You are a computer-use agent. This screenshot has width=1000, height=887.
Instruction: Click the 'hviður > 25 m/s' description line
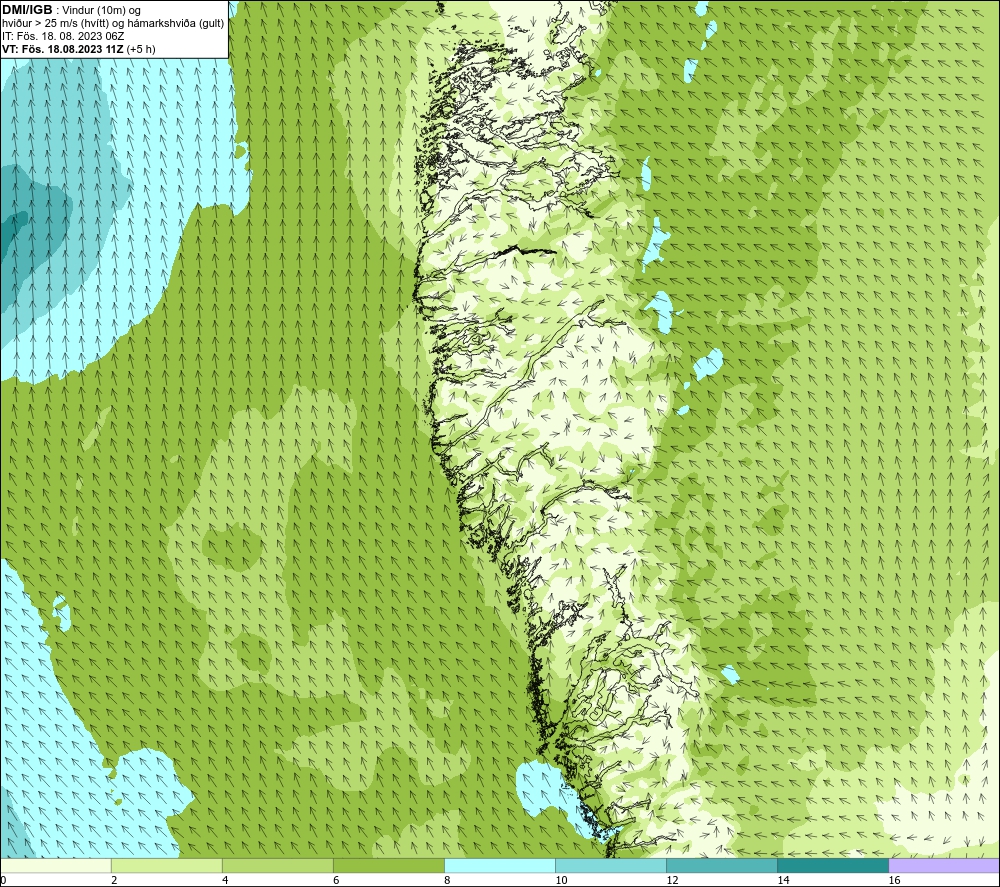pos(113,24)
